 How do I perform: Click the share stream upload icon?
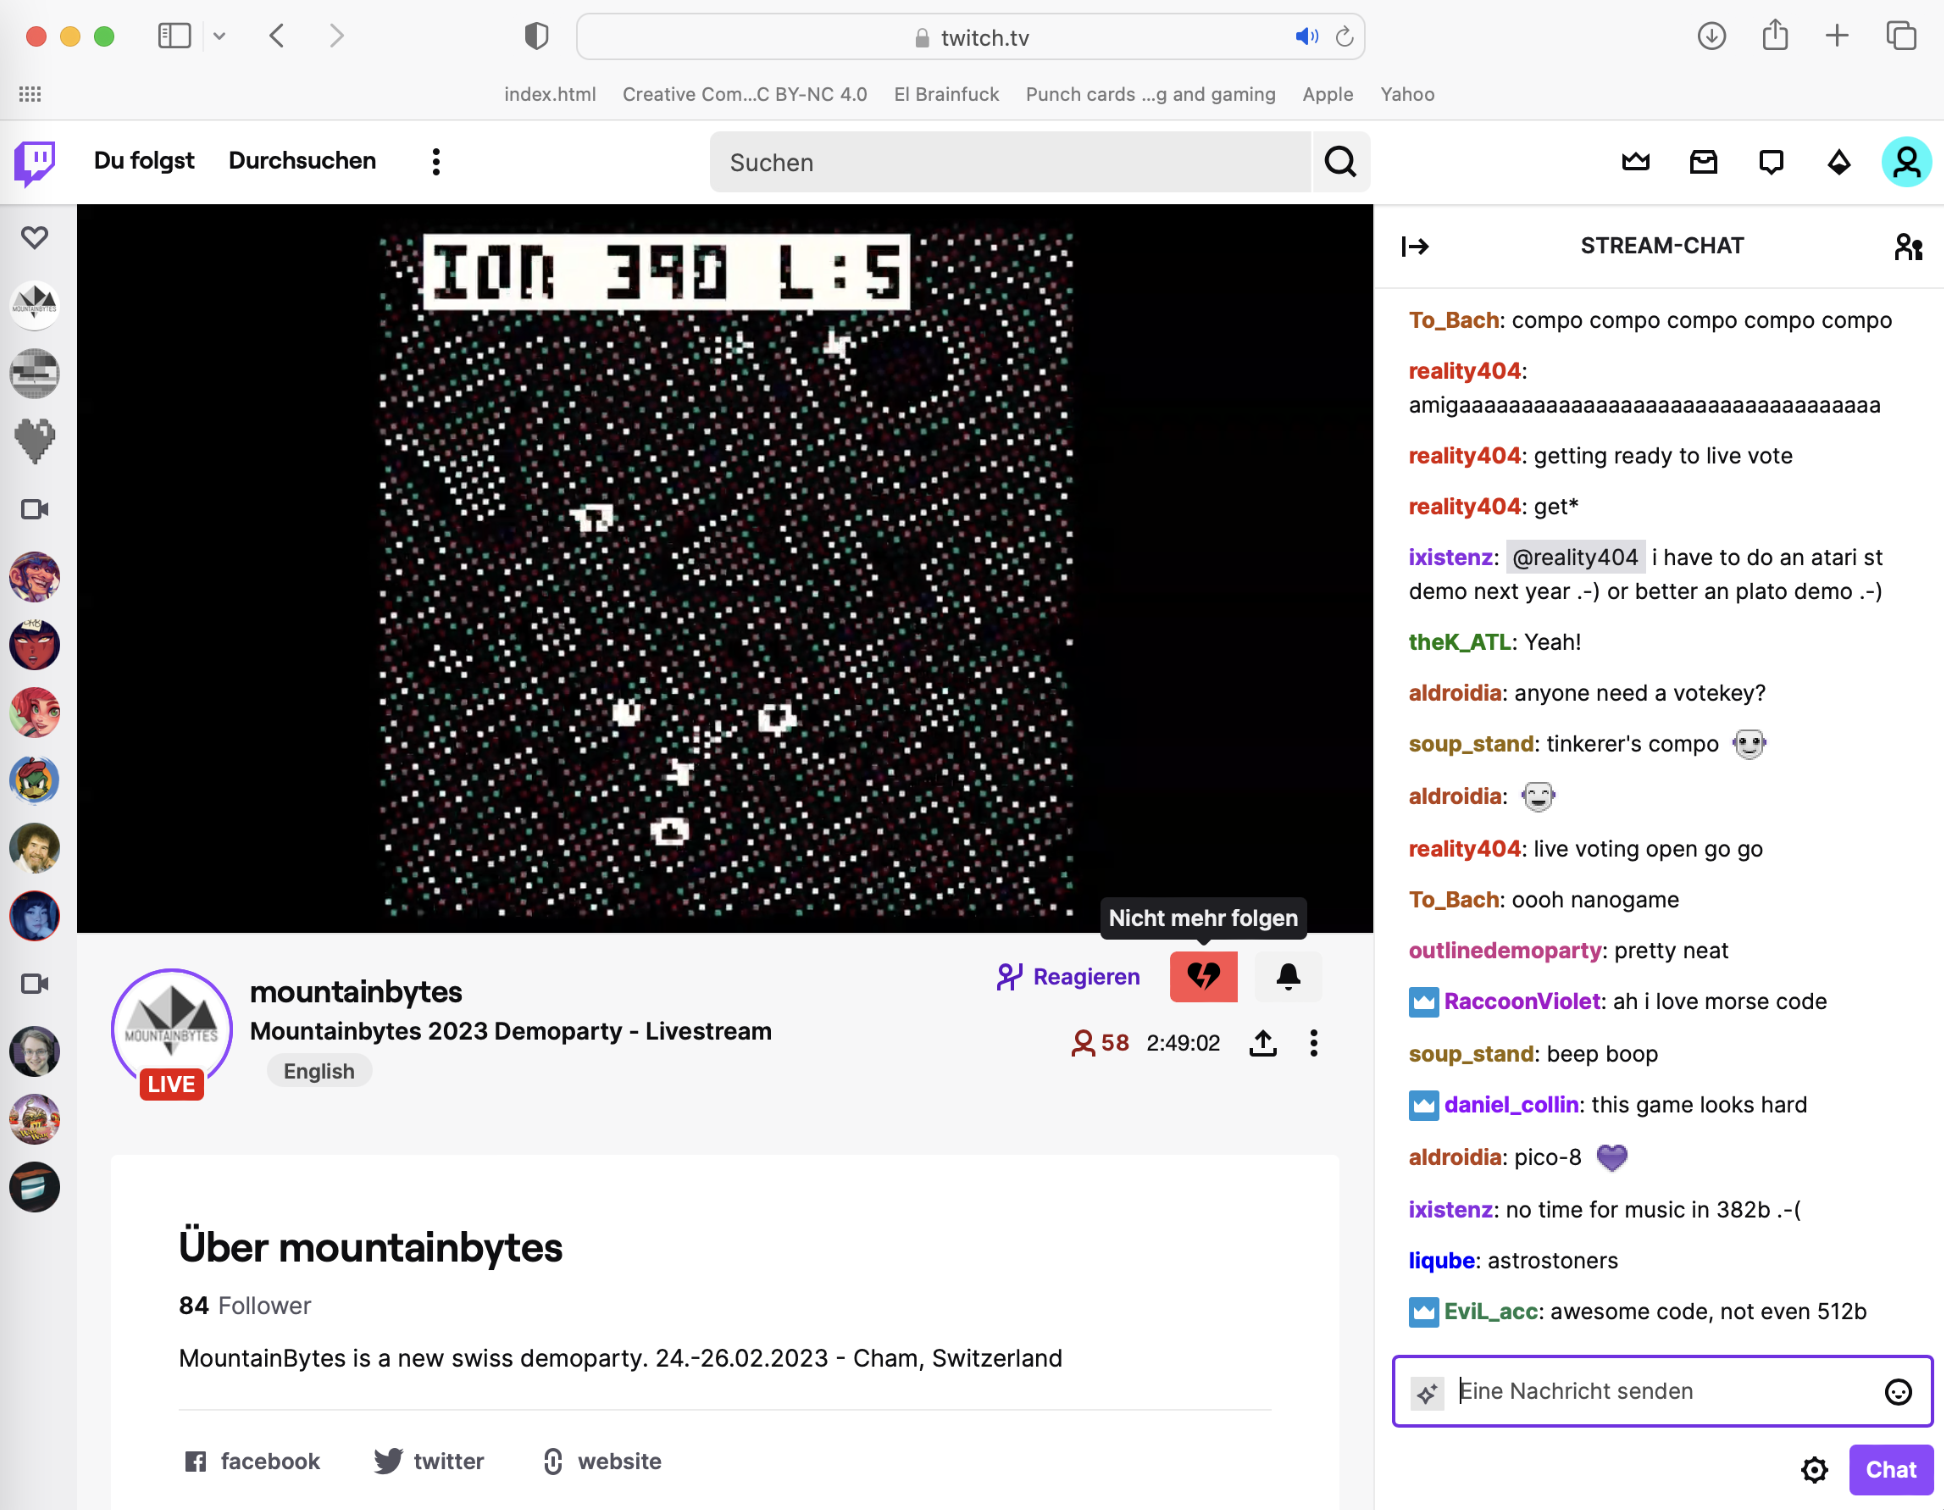(1263, 1043)
